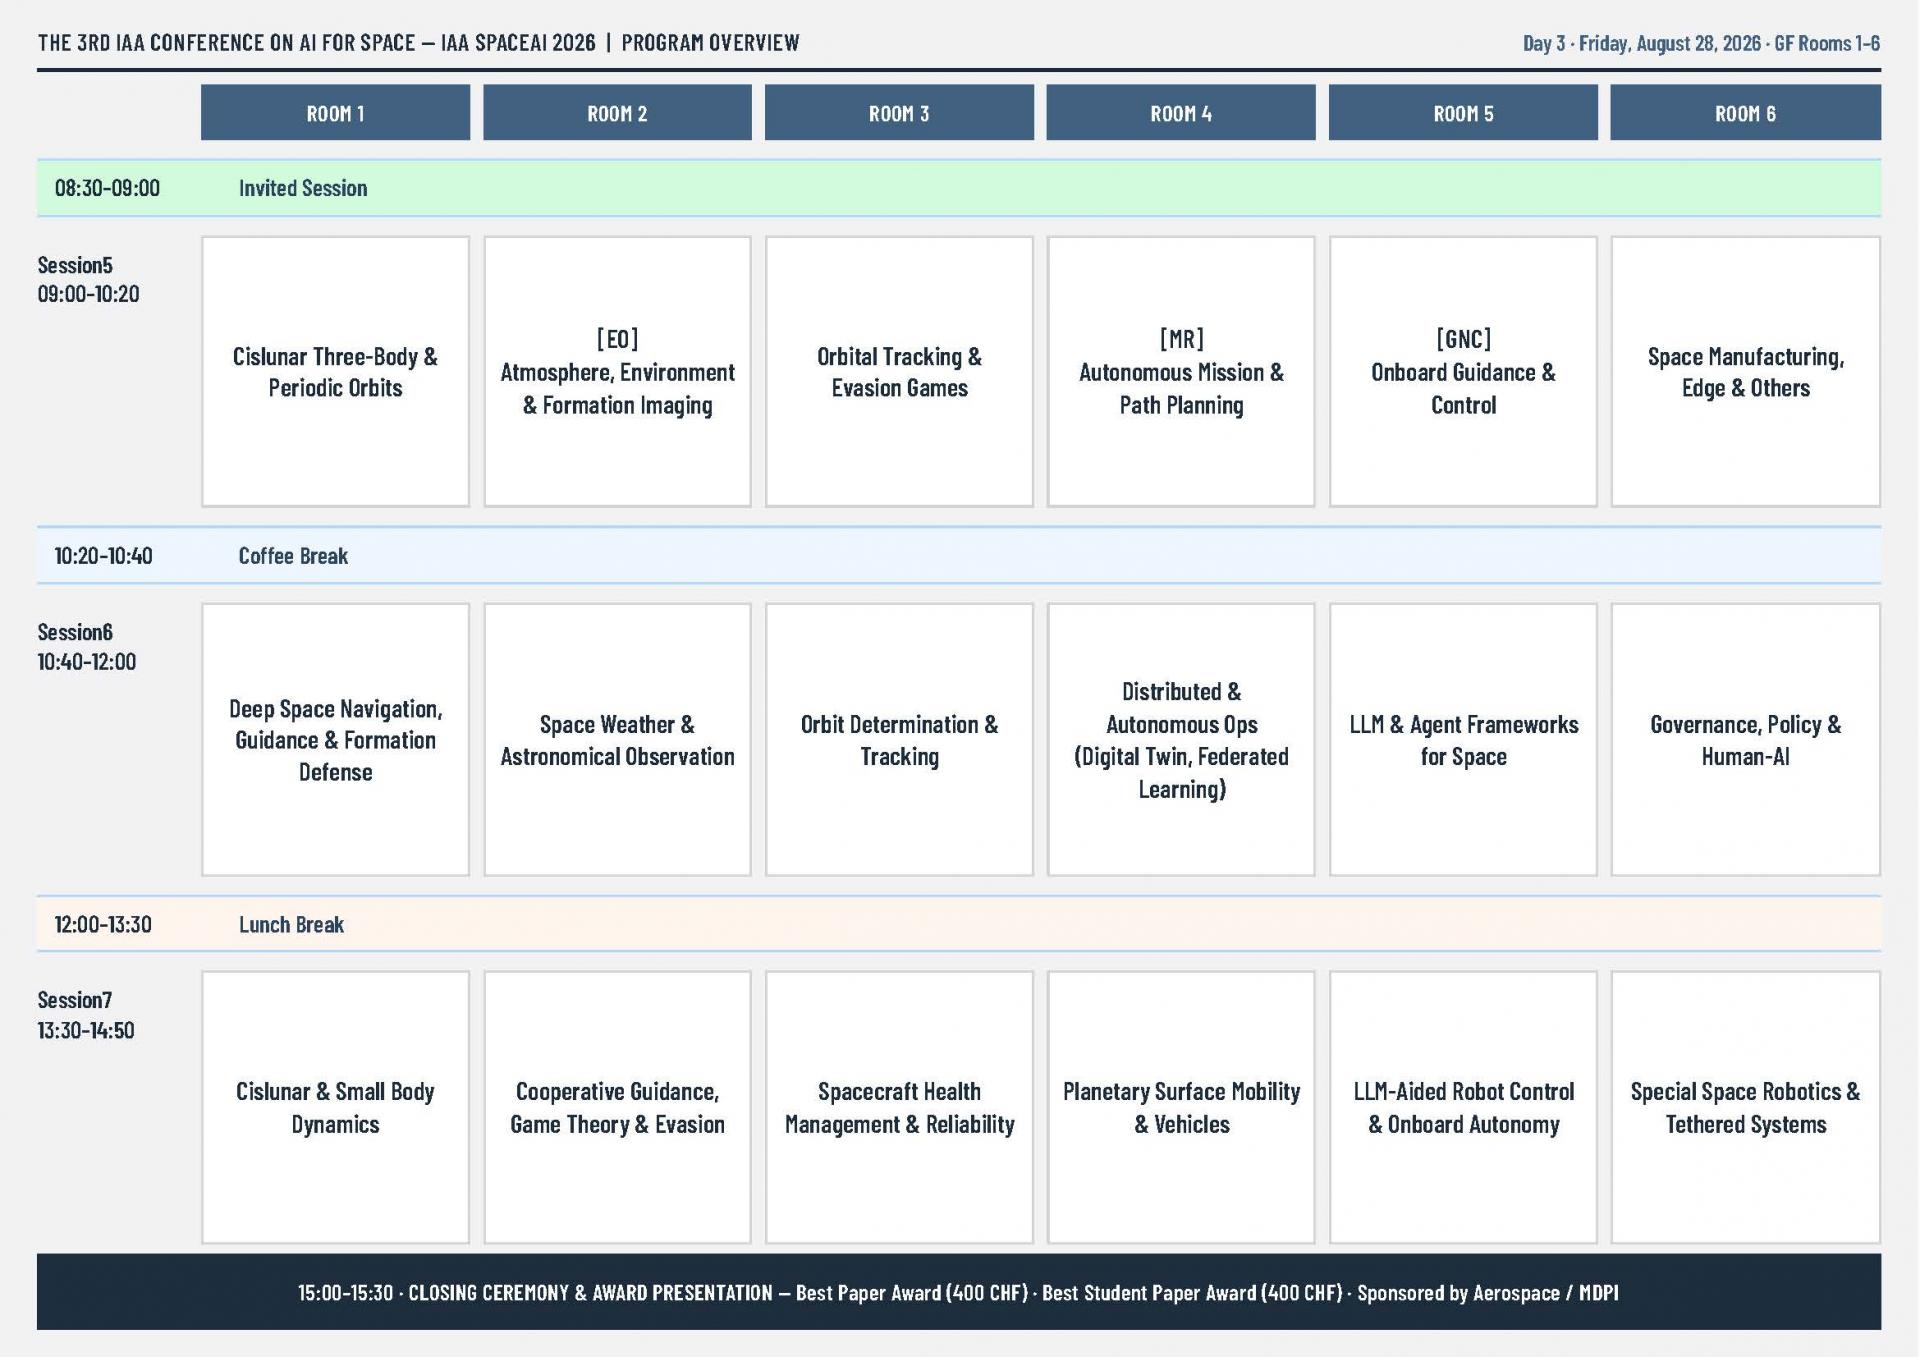The width and height of the screenshot is (1920, 1357).
Task: Open Autonomous Mission & Path Planning session
Action: point(1181,372)
